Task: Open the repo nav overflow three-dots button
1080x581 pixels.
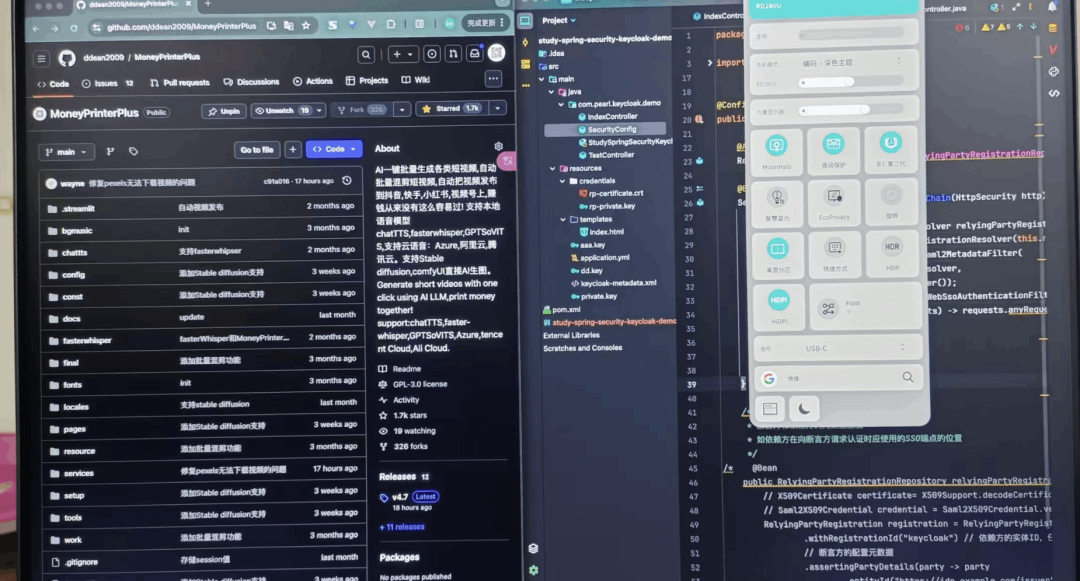Action: (x=493, y=79)
